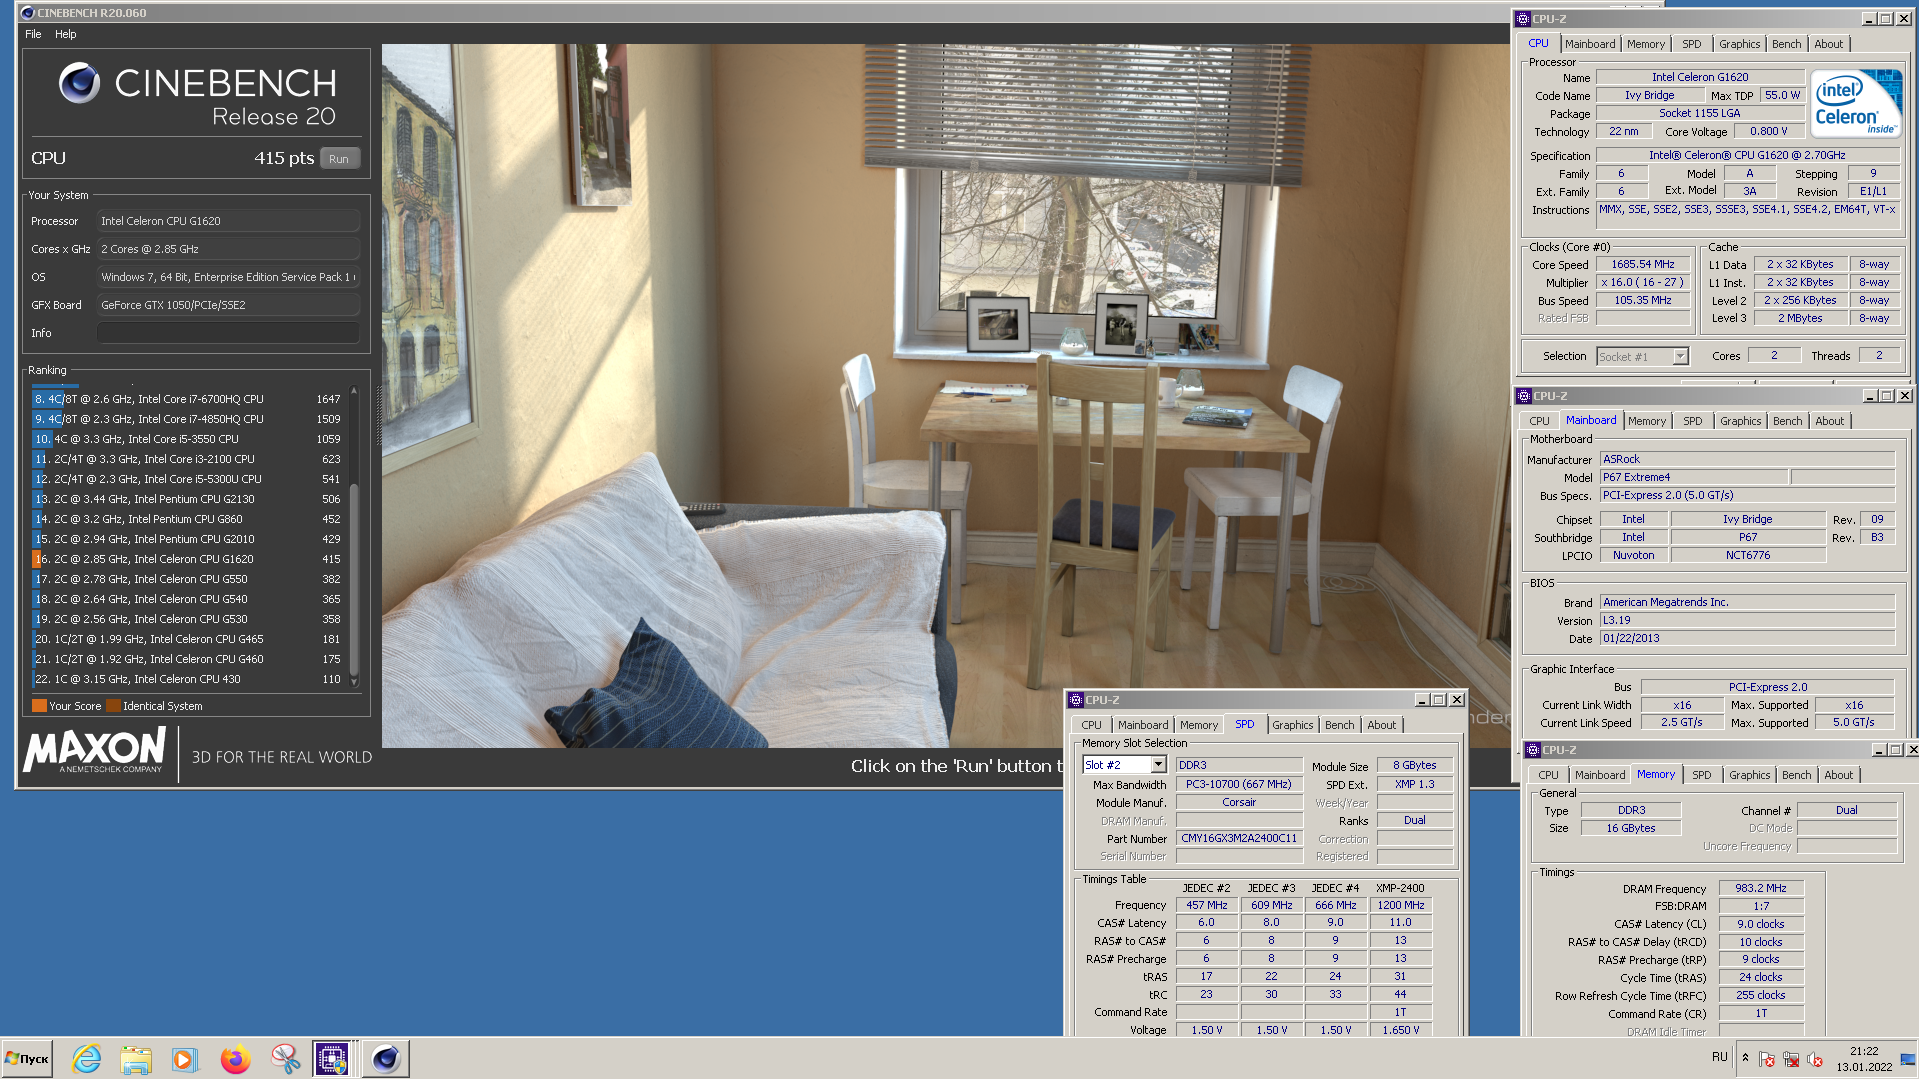This screenshot has width=1919, height=1079.
Task: Click Run to start the CPU benchmark
Action: tap(339, 159)
